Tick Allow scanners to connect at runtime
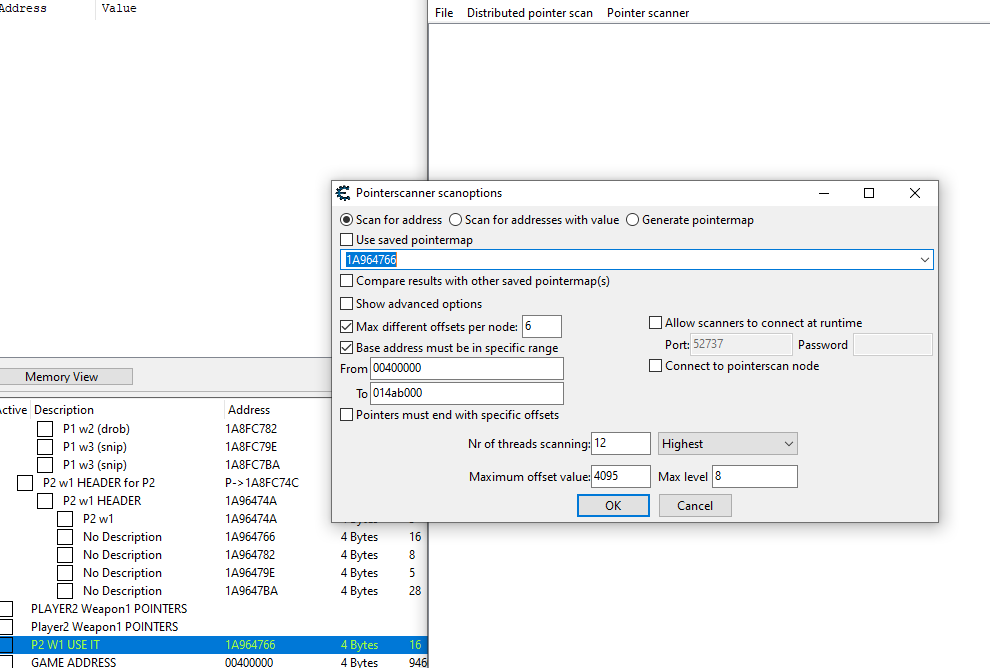The height and width of the screenshot is (668, 990). point(656,323)
